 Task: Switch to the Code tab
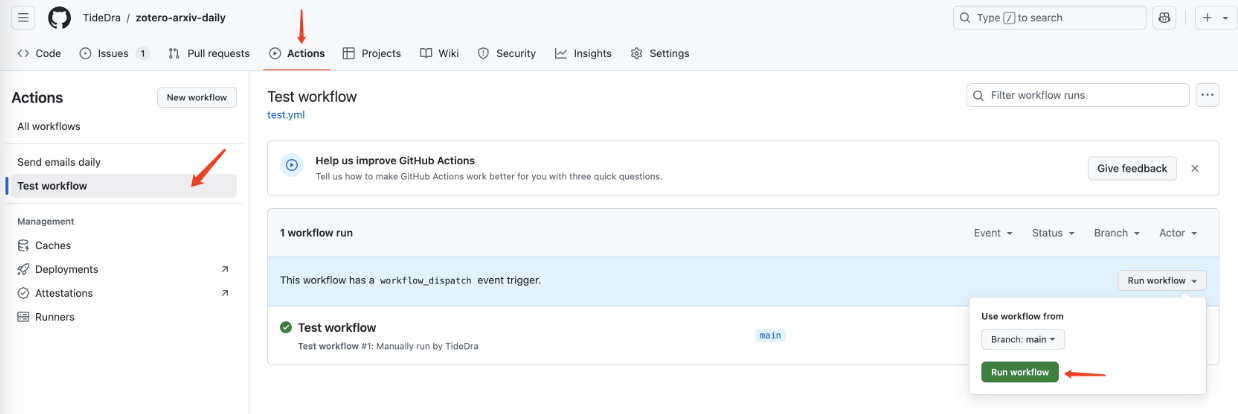coord(39,53)
